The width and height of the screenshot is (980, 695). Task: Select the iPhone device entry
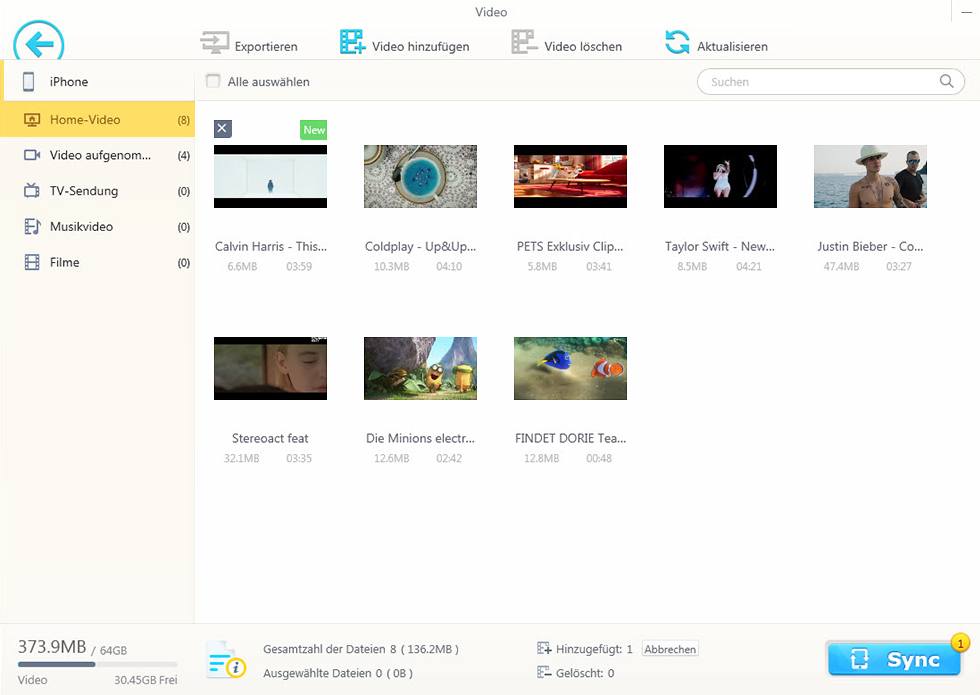tap(99, 82)
